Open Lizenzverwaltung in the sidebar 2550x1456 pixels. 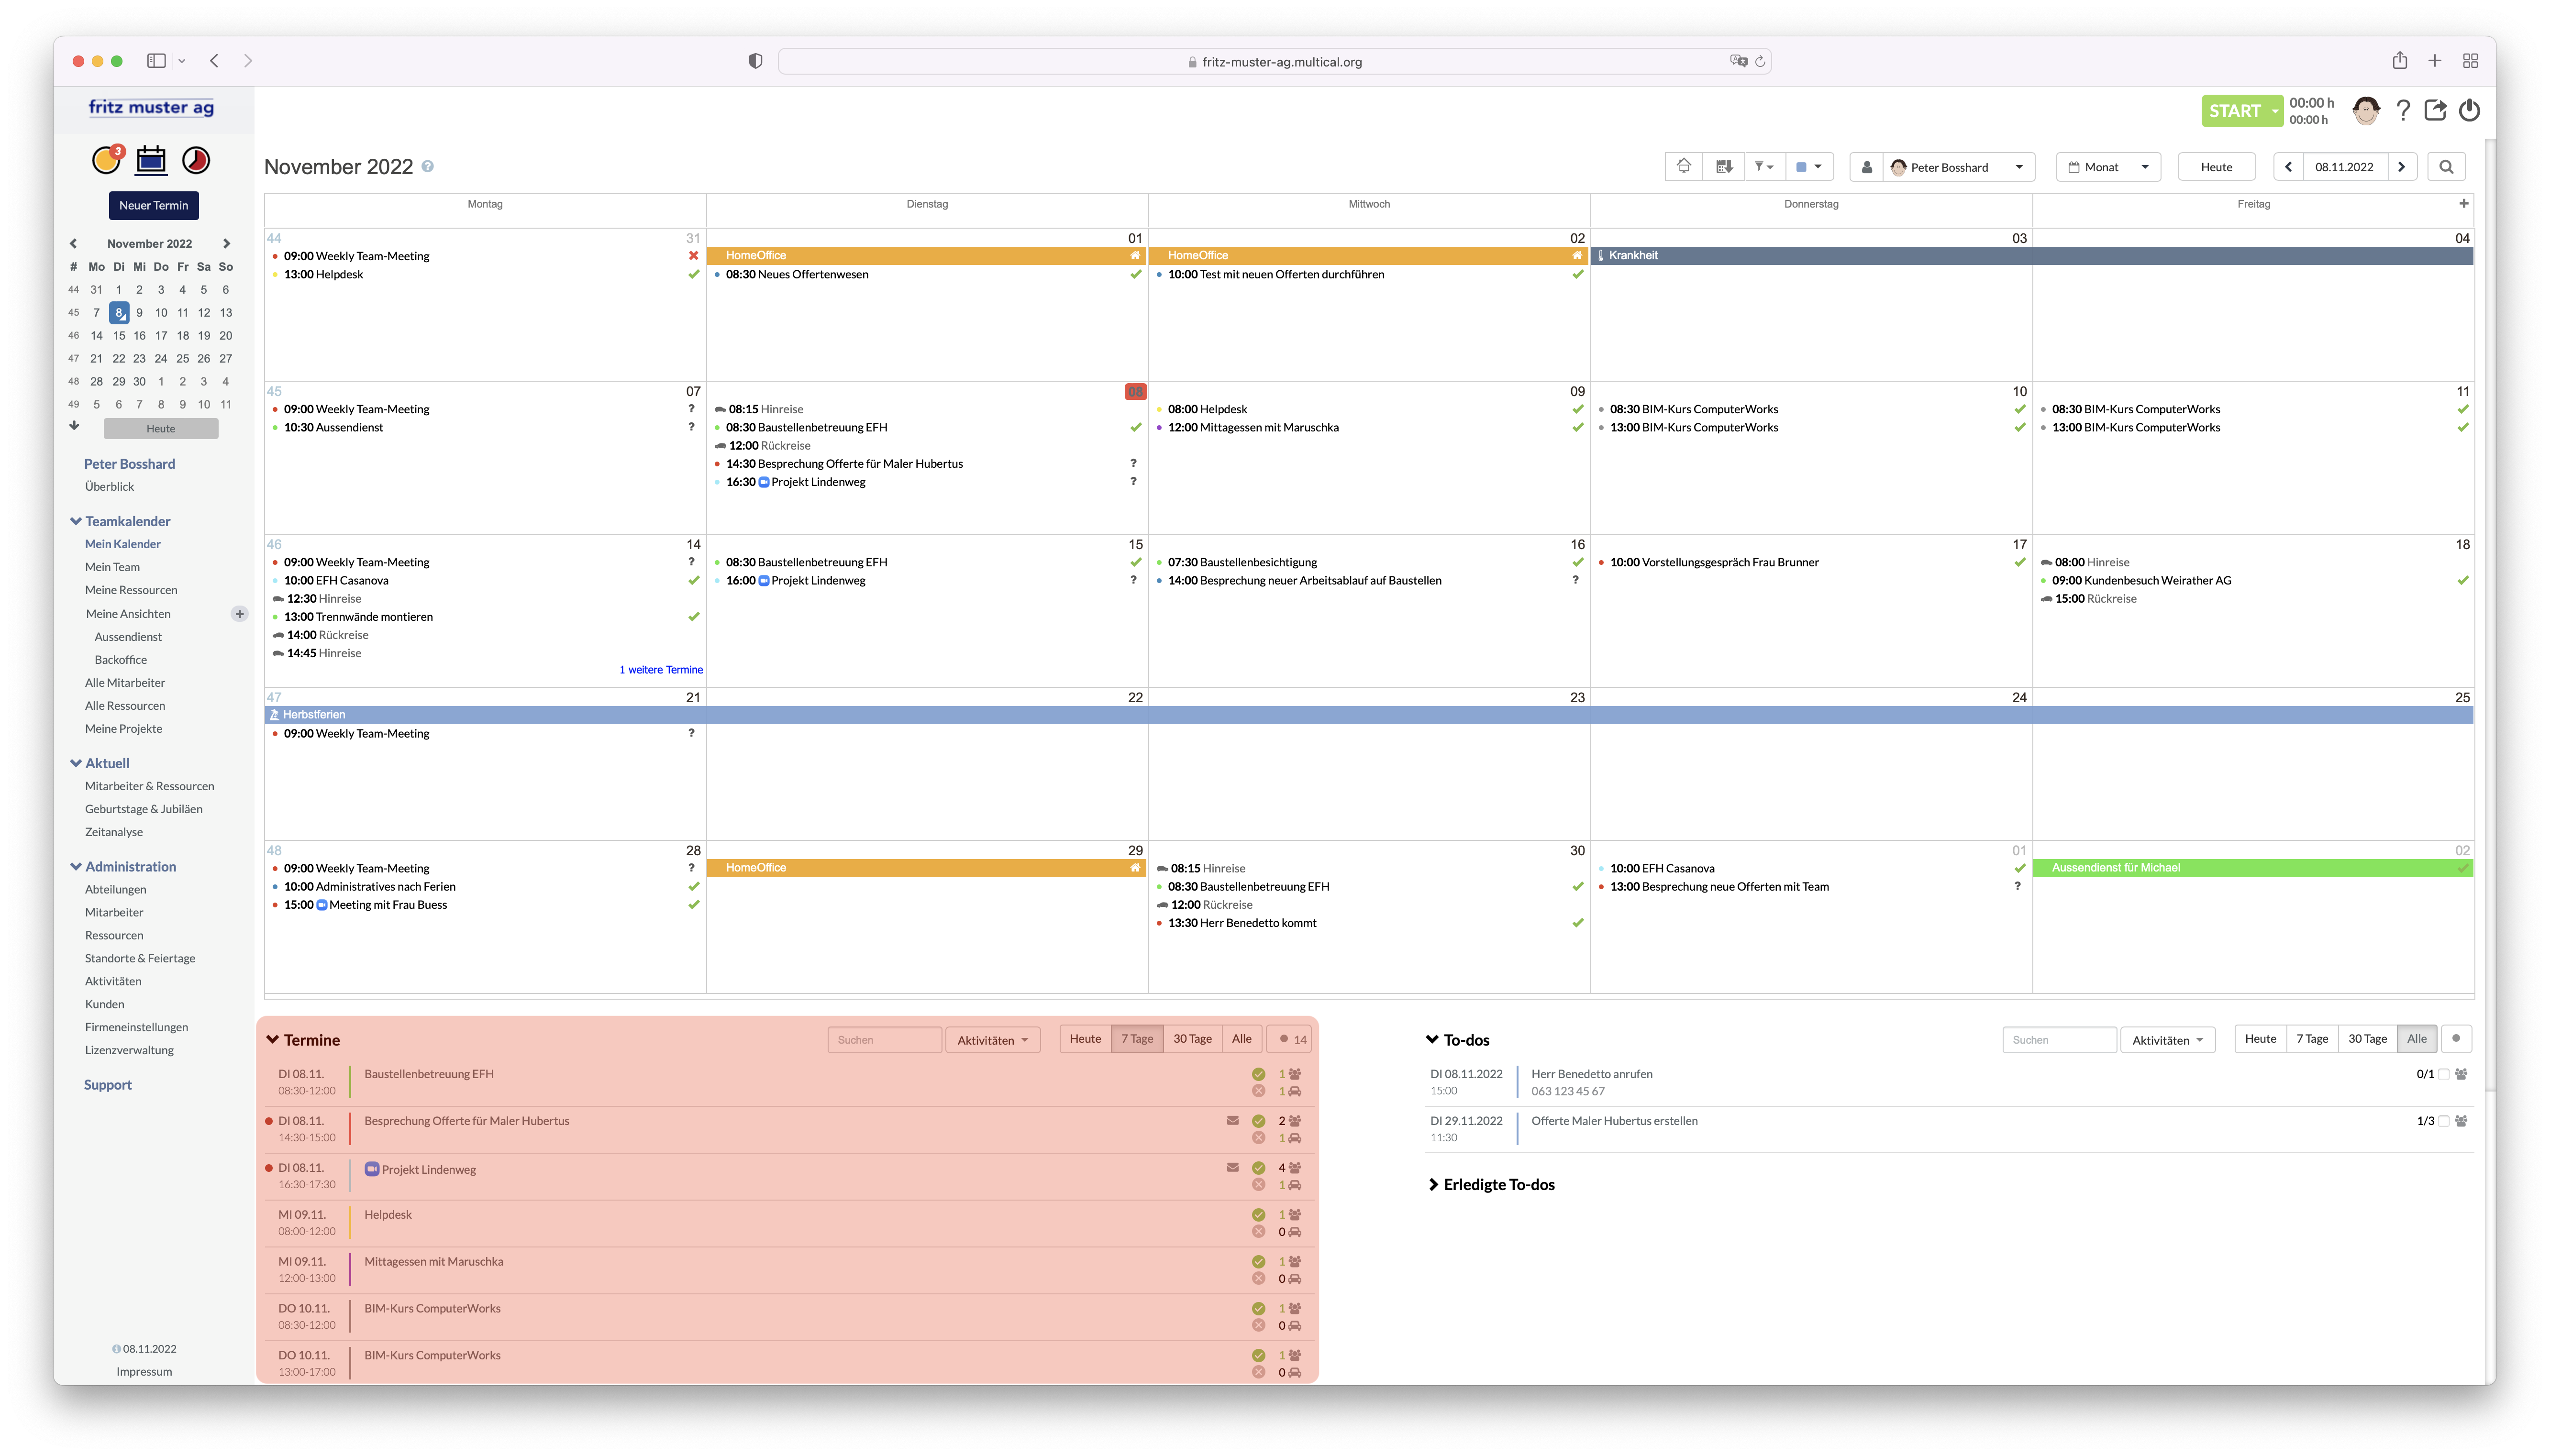[x=129, y=1050]
